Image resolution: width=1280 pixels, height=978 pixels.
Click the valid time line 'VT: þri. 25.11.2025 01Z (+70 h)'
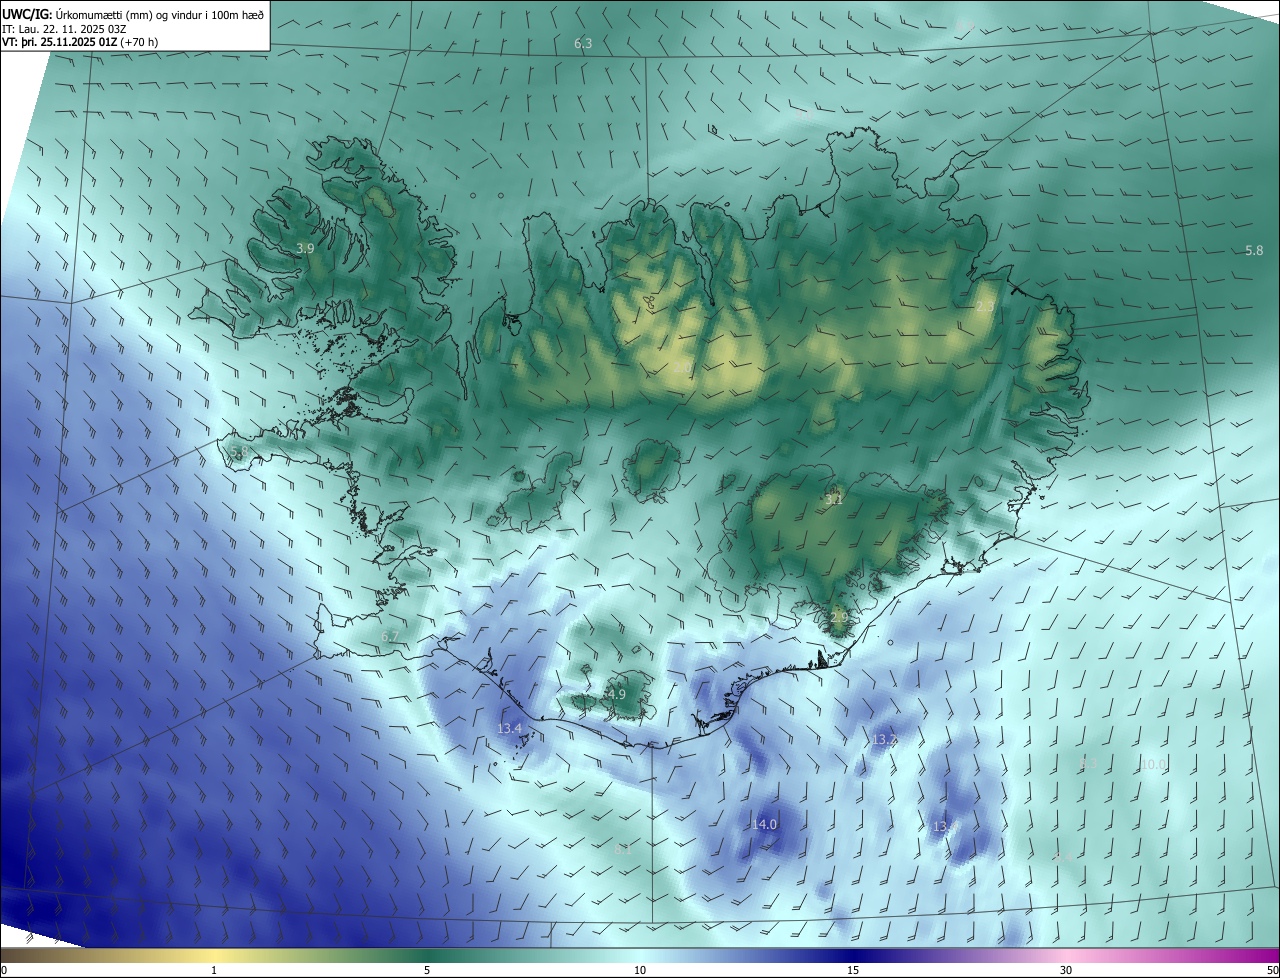[x=80, y=42]
